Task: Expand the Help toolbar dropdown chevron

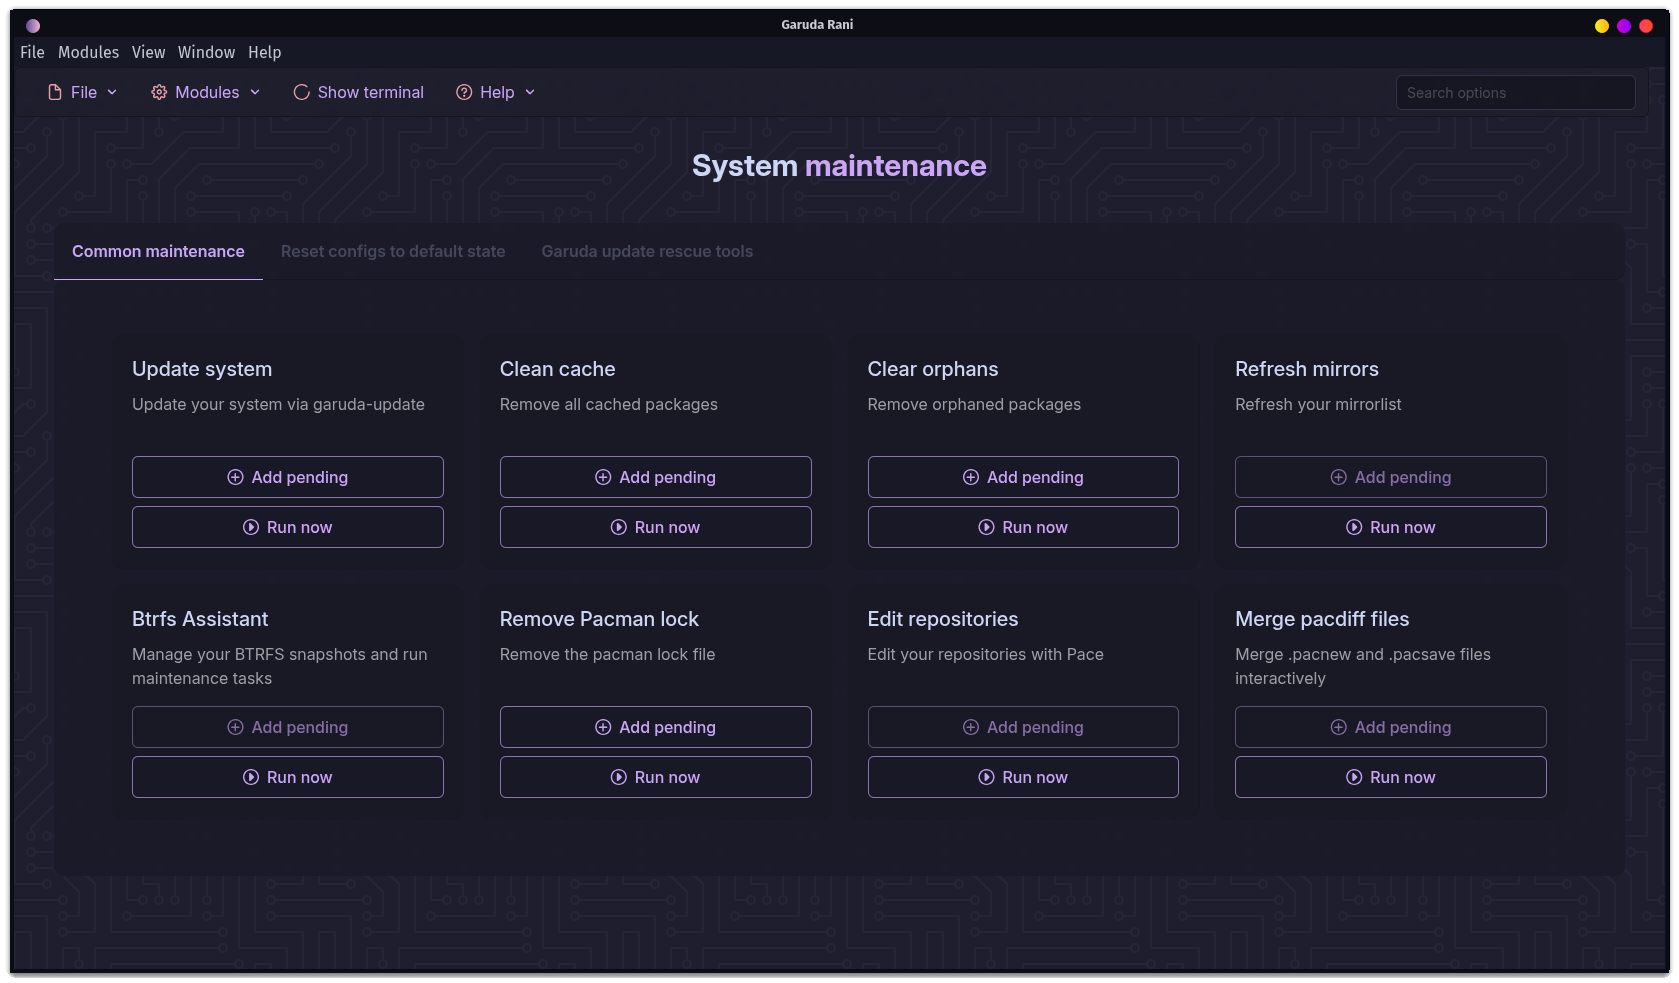Action: 530,92
